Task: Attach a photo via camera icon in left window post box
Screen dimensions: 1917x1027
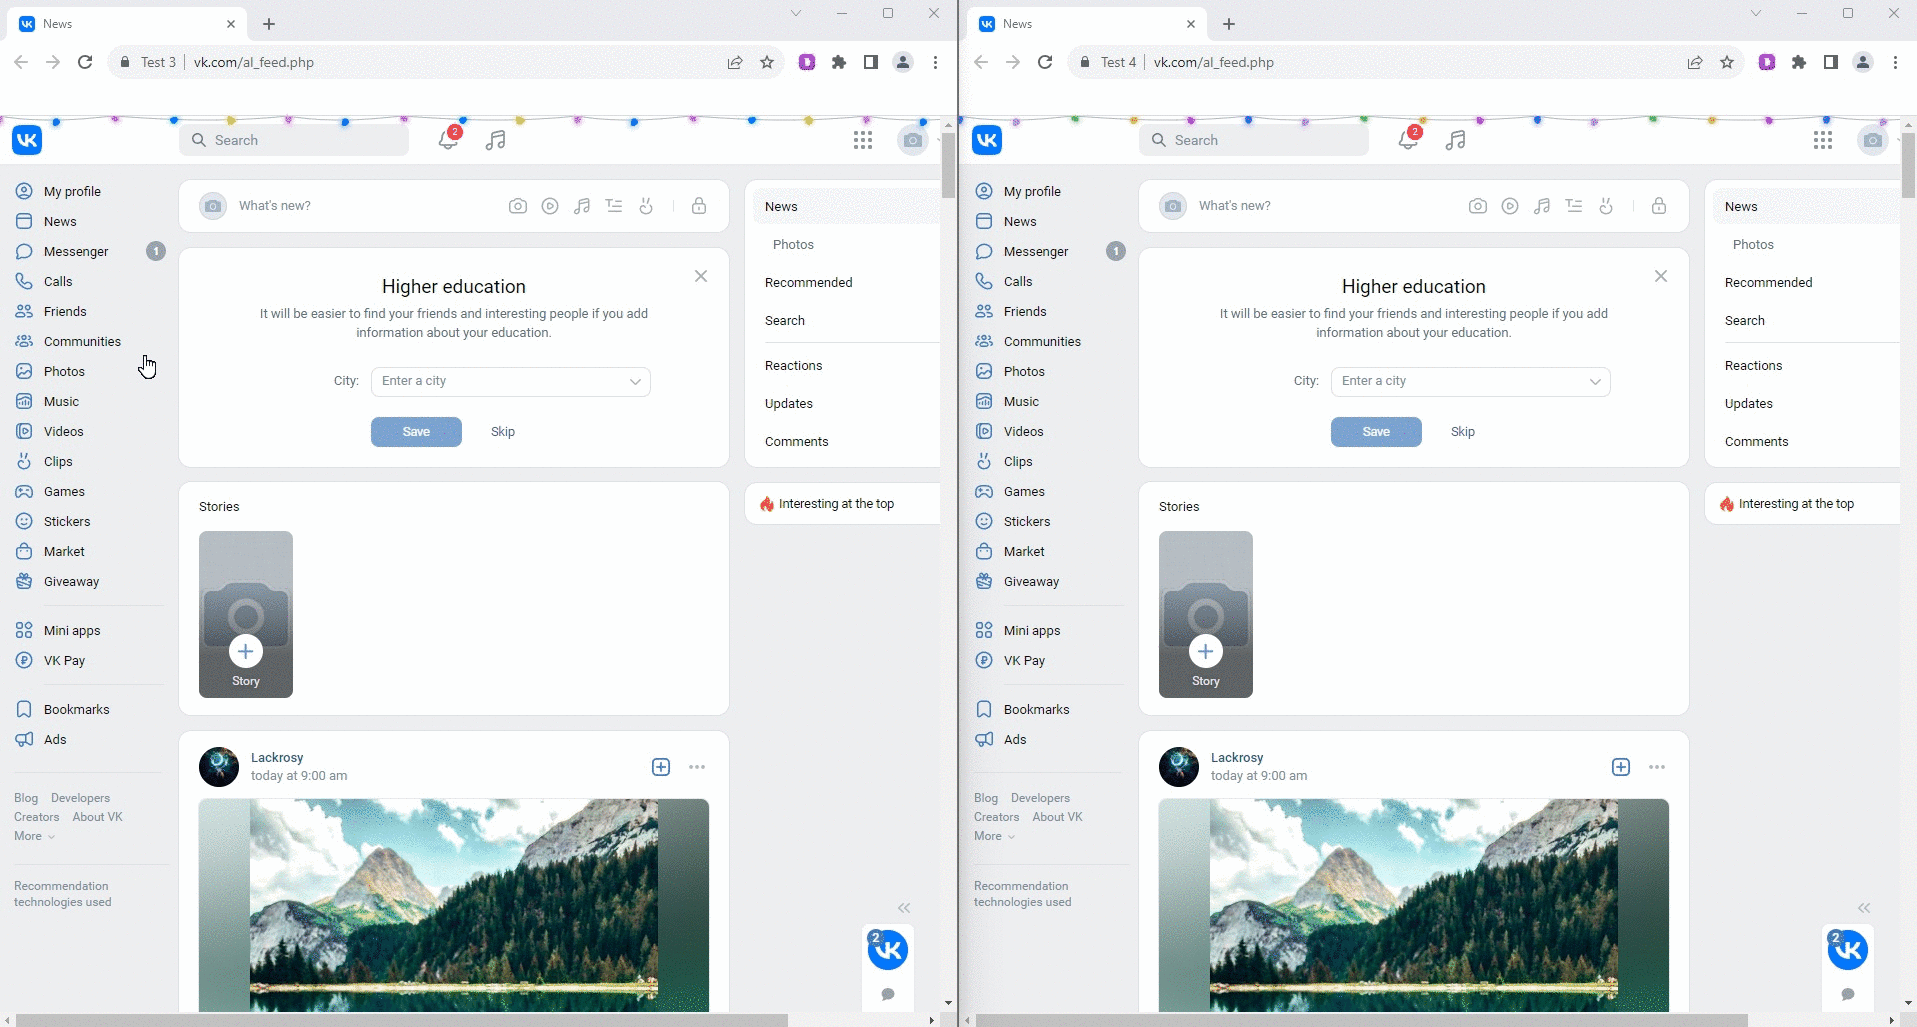Action: [x=517, y=206]
